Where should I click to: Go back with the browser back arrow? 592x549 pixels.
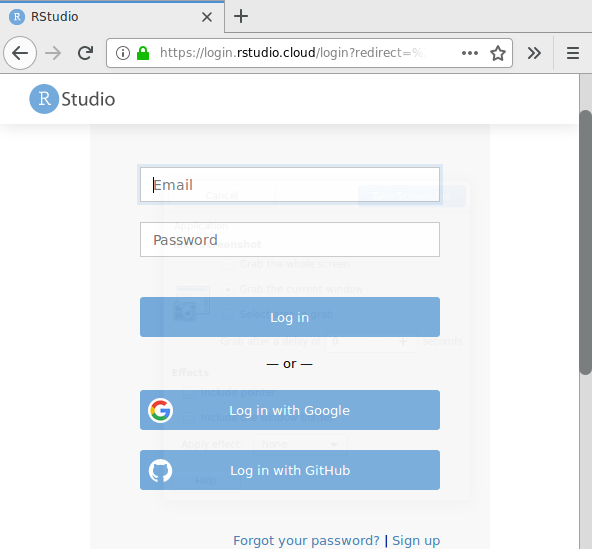click(20, 53)
